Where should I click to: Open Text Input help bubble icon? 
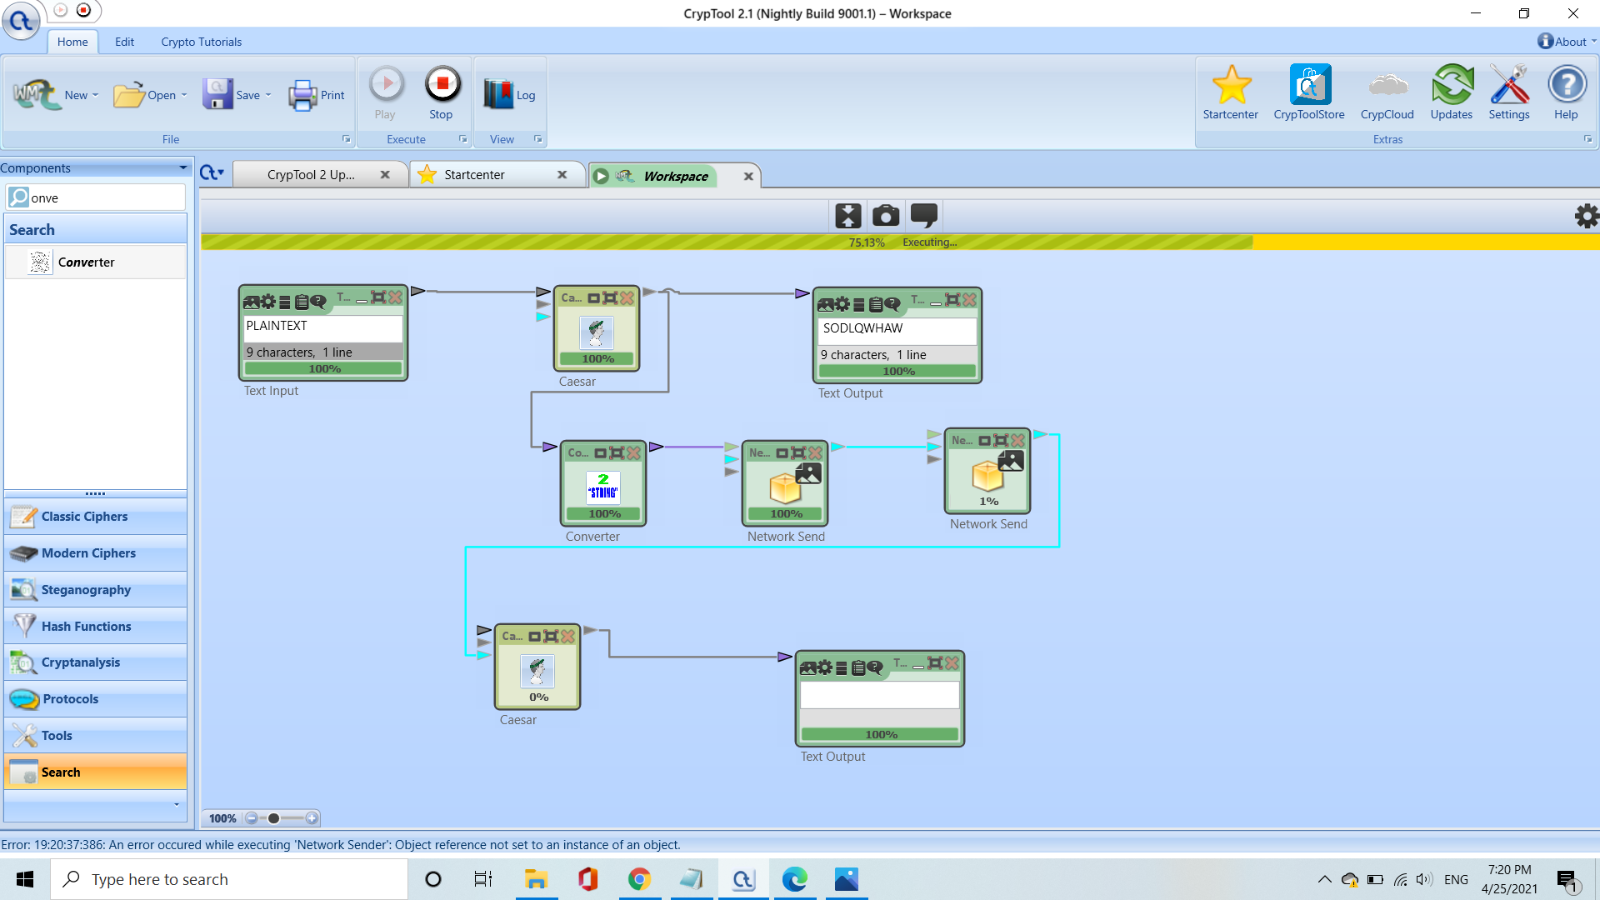[318, 301]
